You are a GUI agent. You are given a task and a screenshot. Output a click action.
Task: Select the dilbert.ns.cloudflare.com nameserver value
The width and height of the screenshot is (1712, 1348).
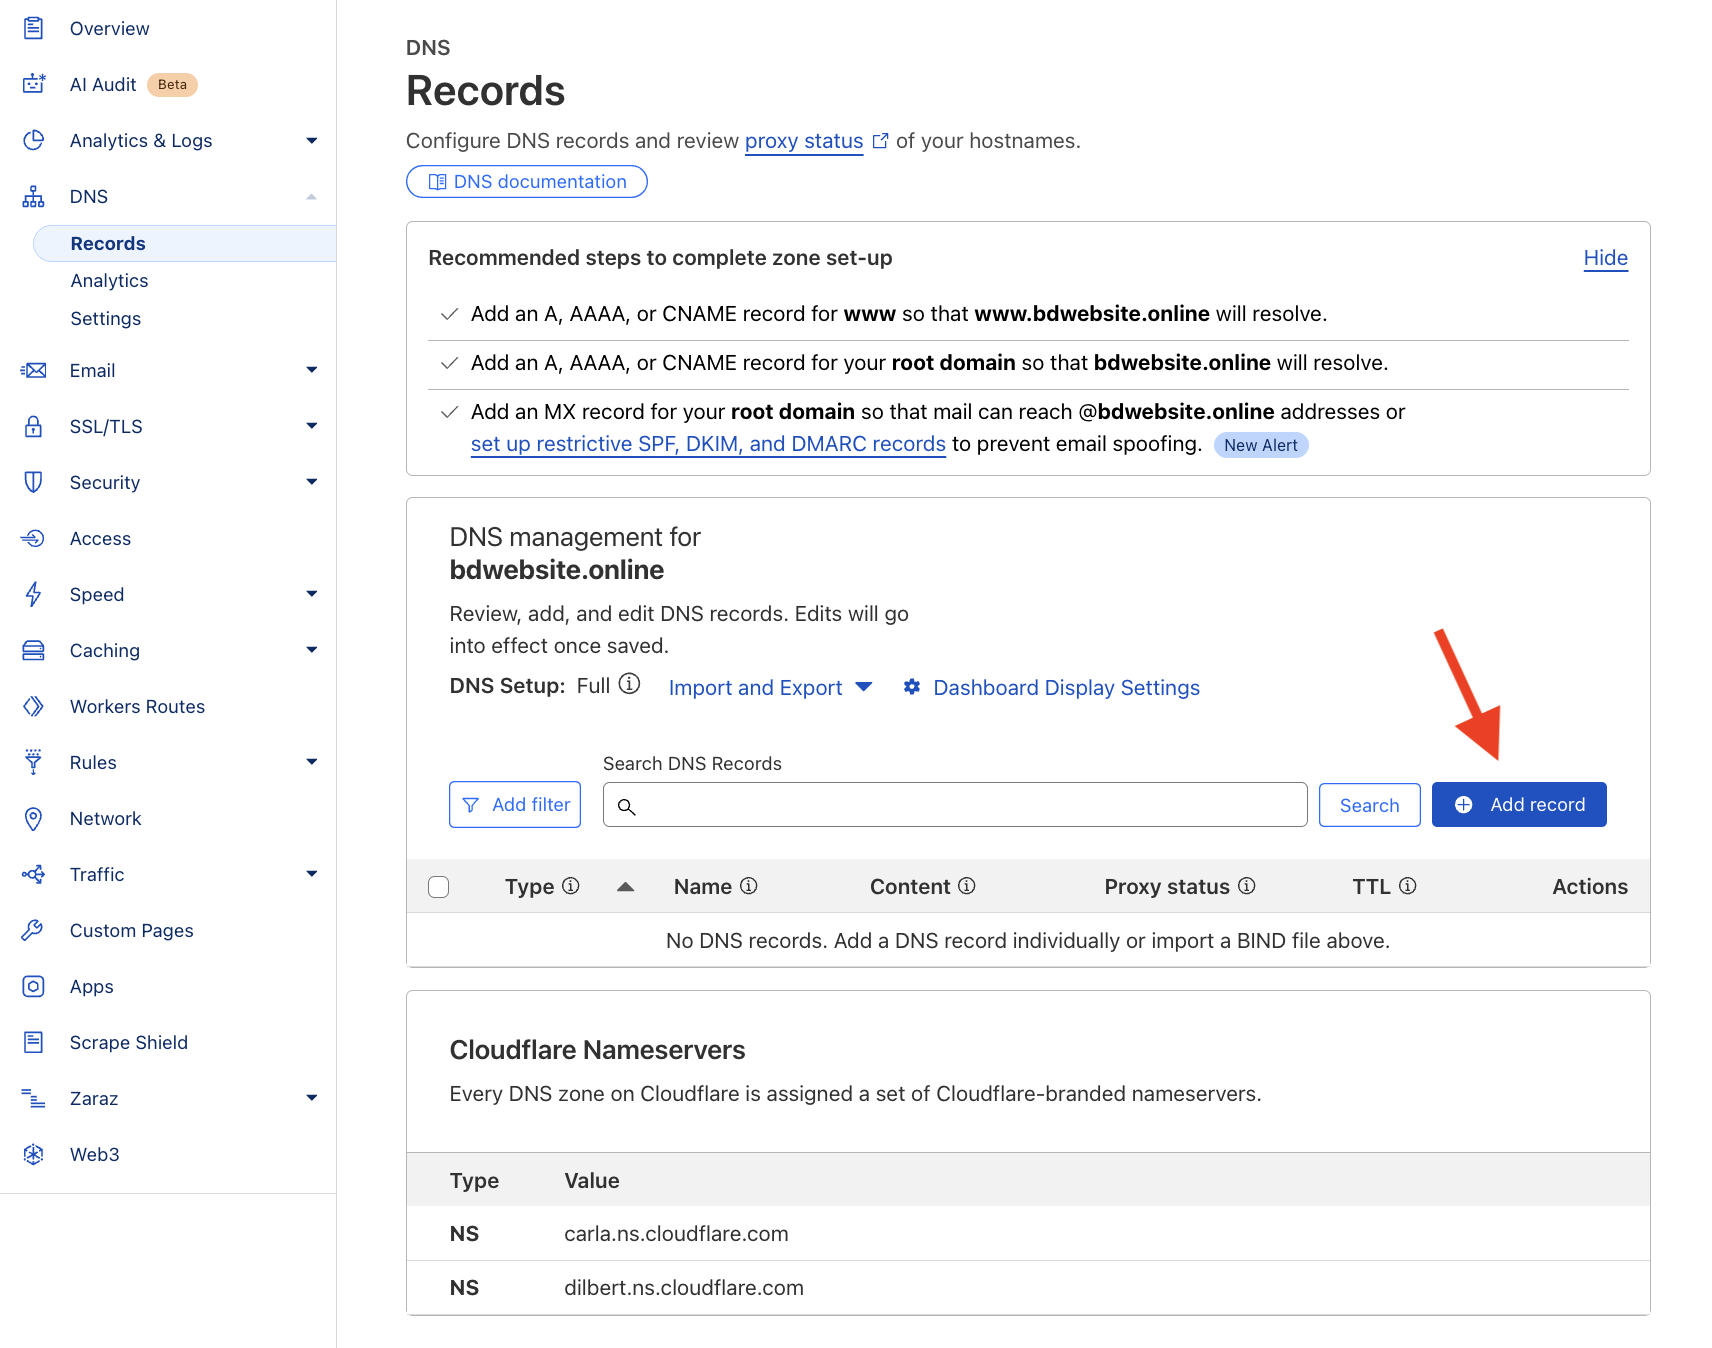coord(684,1288)
